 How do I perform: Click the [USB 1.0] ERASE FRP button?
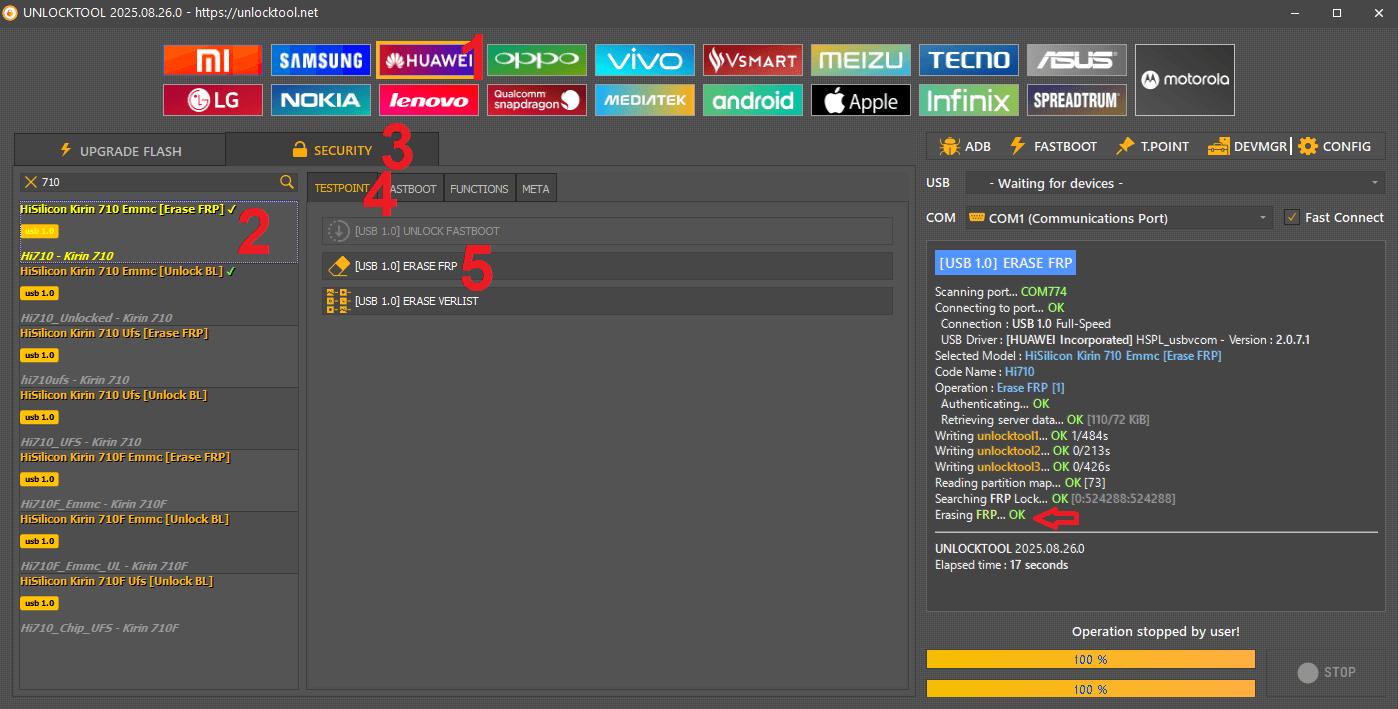tap(607, 266)
